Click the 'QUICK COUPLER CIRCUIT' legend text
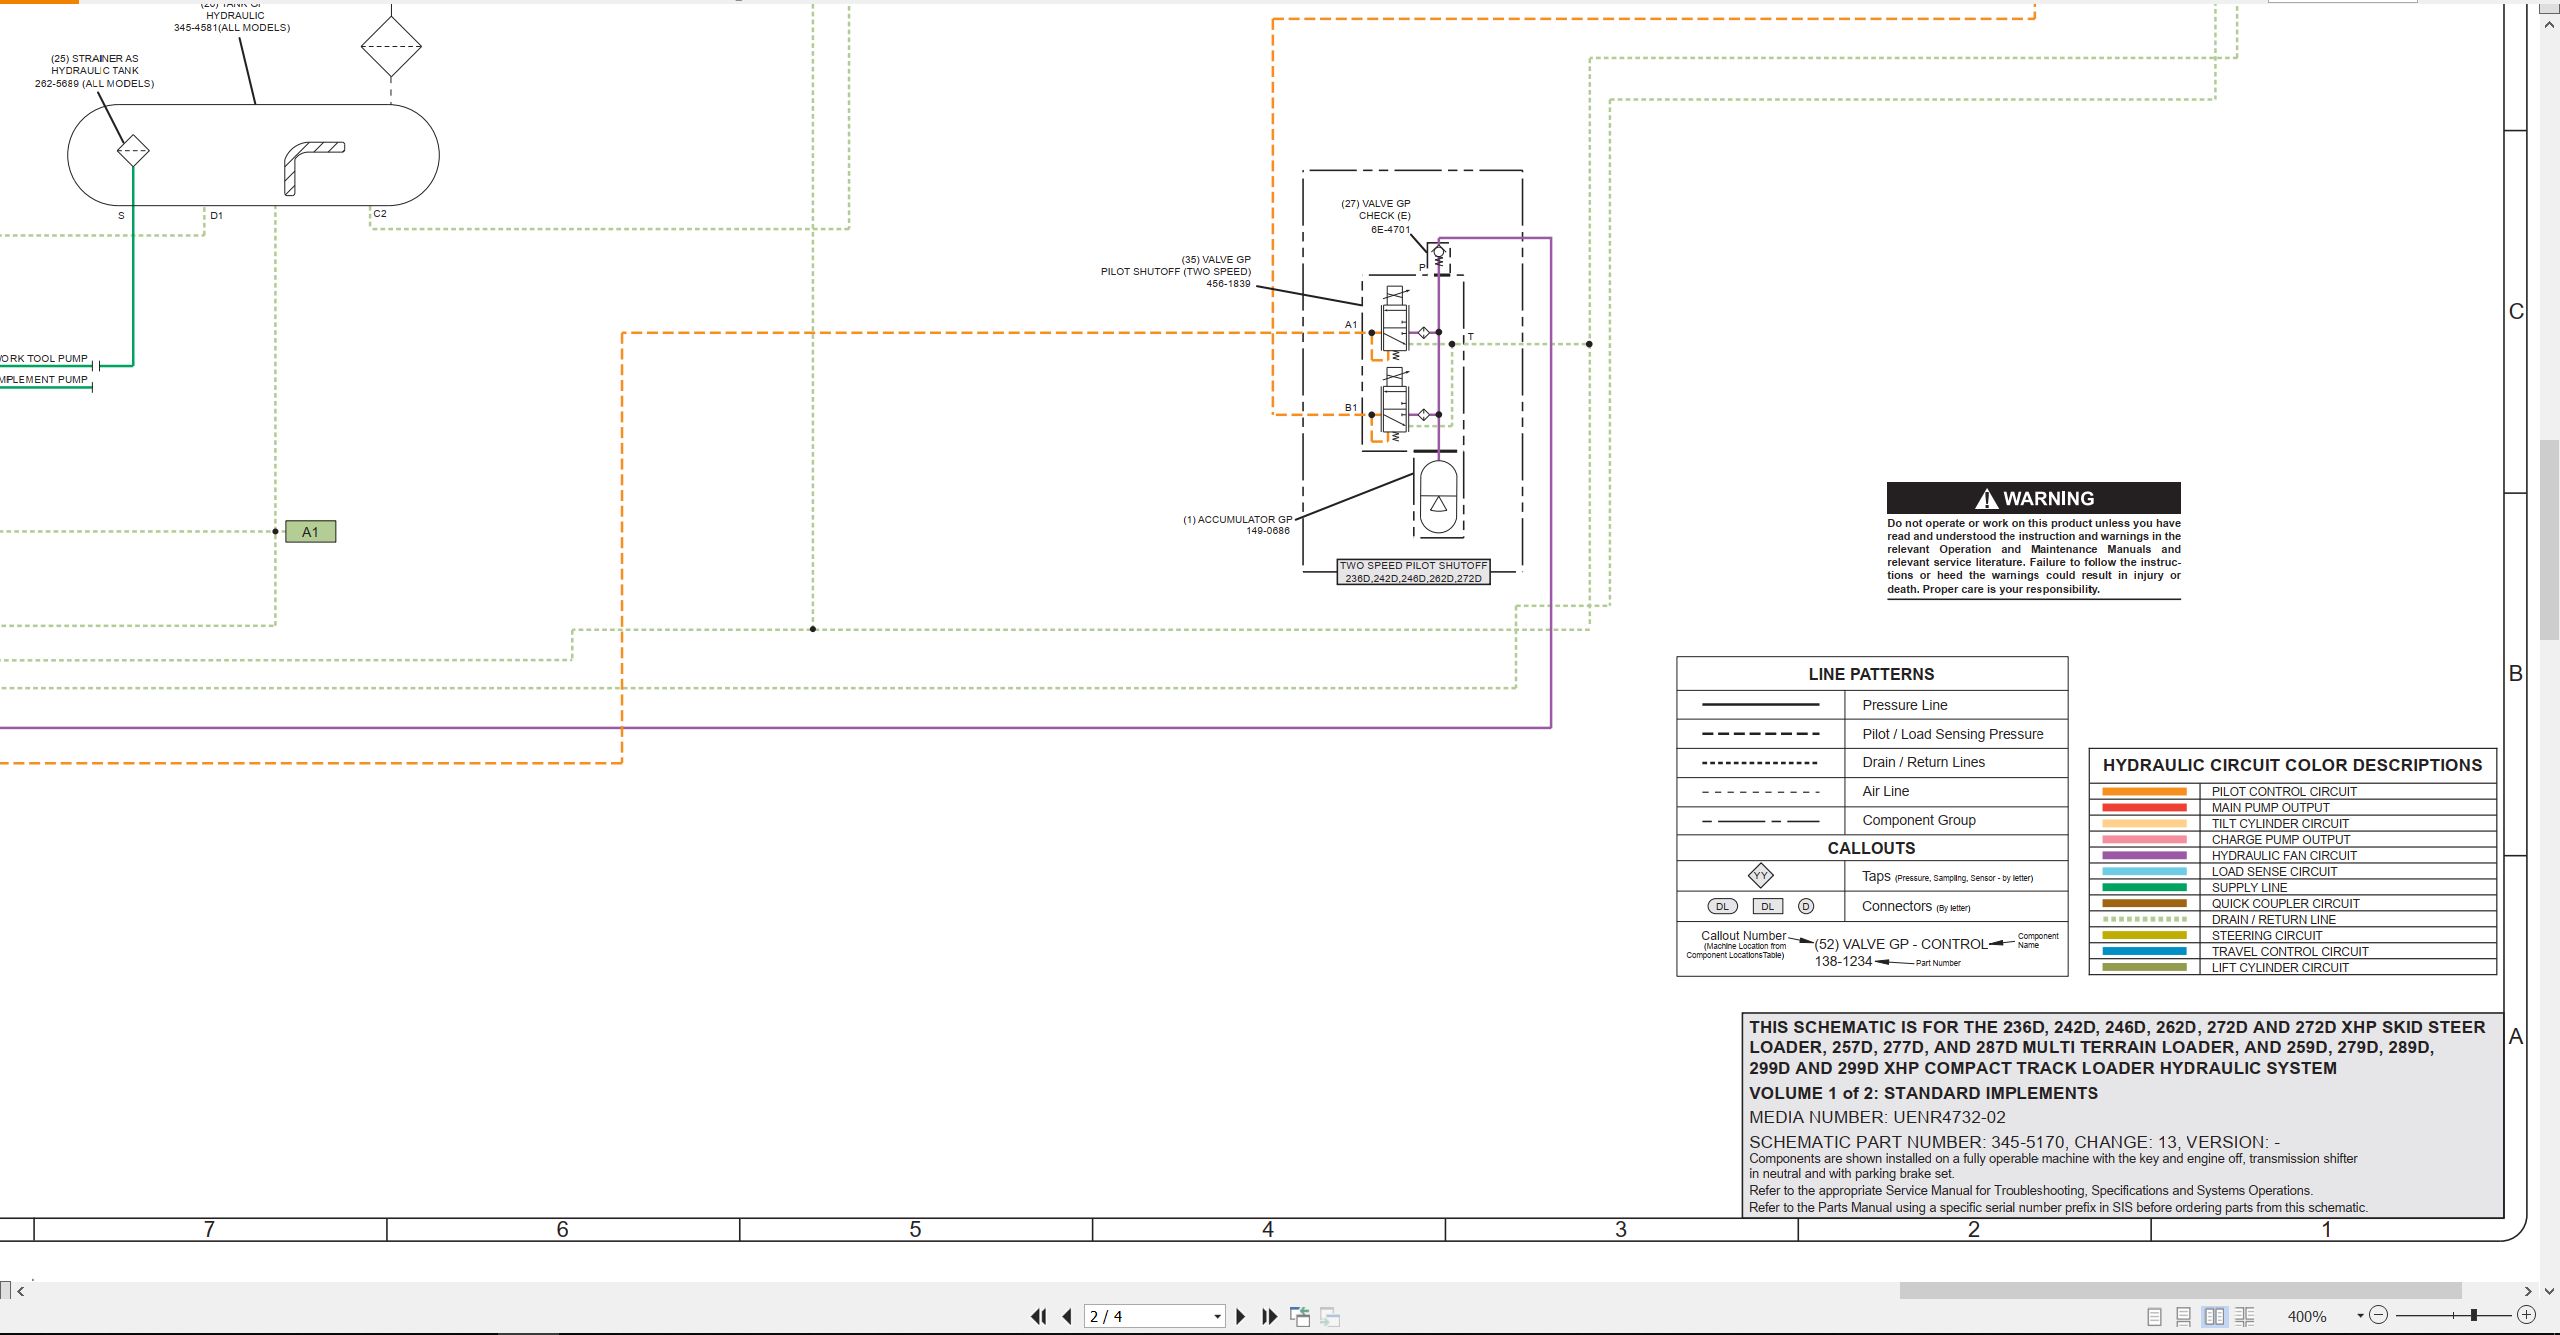The image size is (2560, 1335). coord(2285,904)
